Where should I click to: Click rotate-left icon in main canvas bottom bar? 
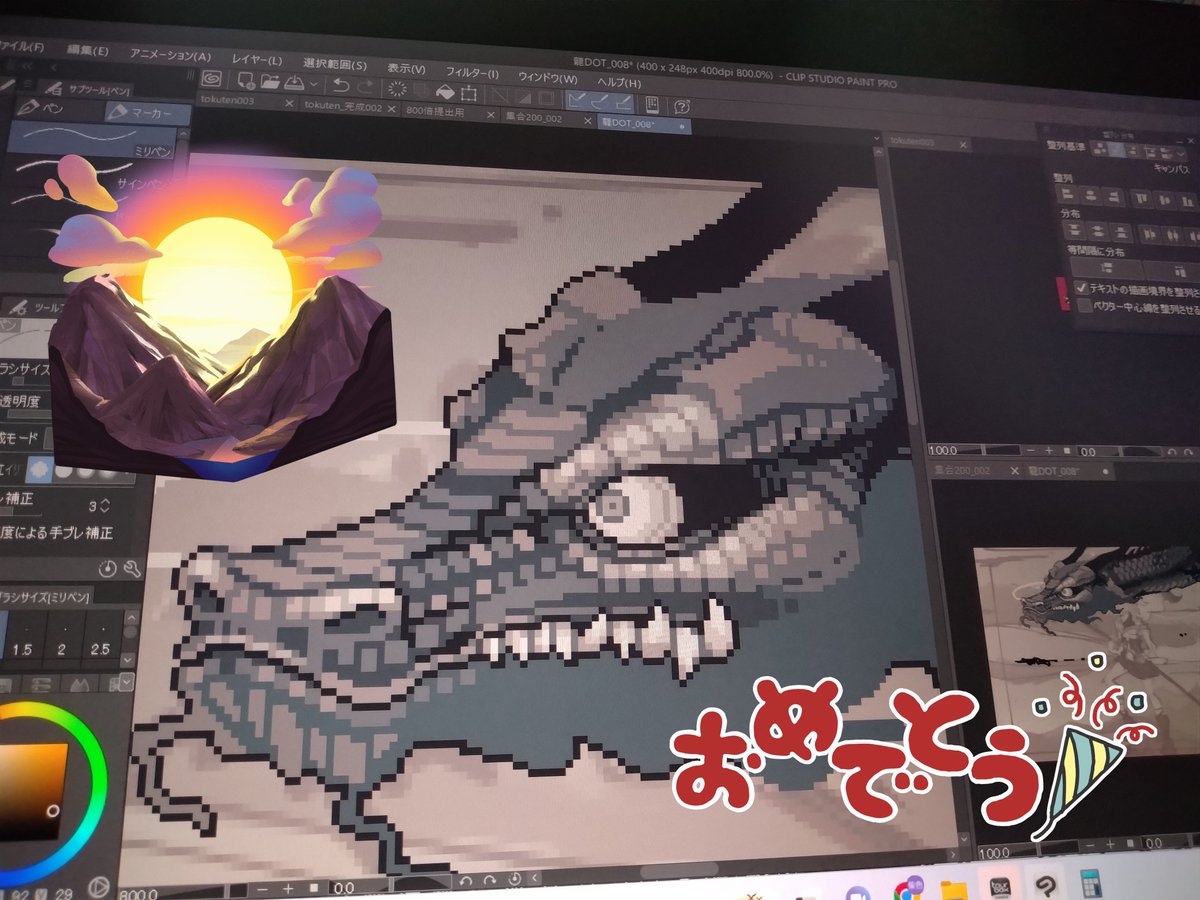click(466, 880)
